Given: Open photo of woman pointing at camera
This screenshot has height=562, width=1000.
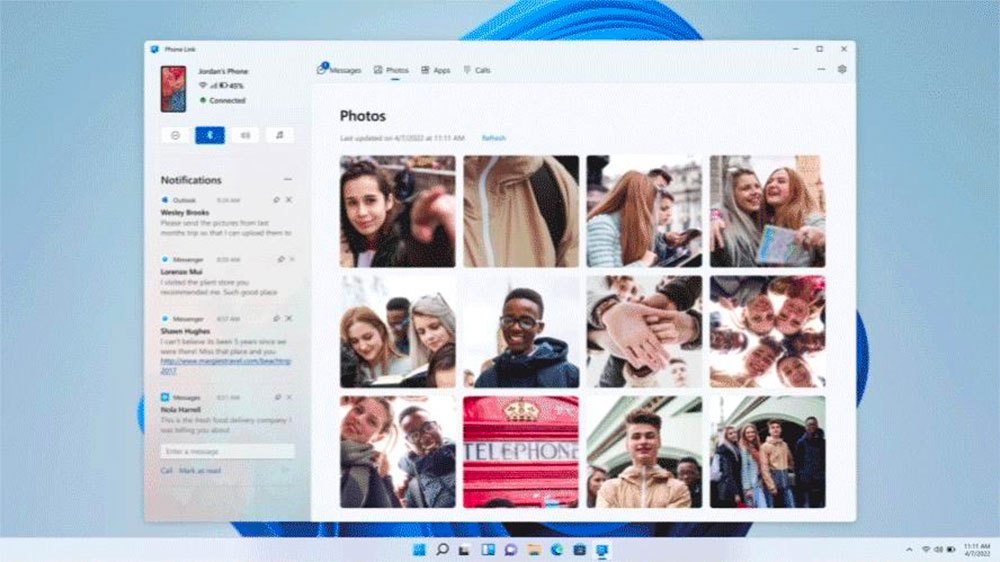Looking at the screenshot, I should coord(397,211).
